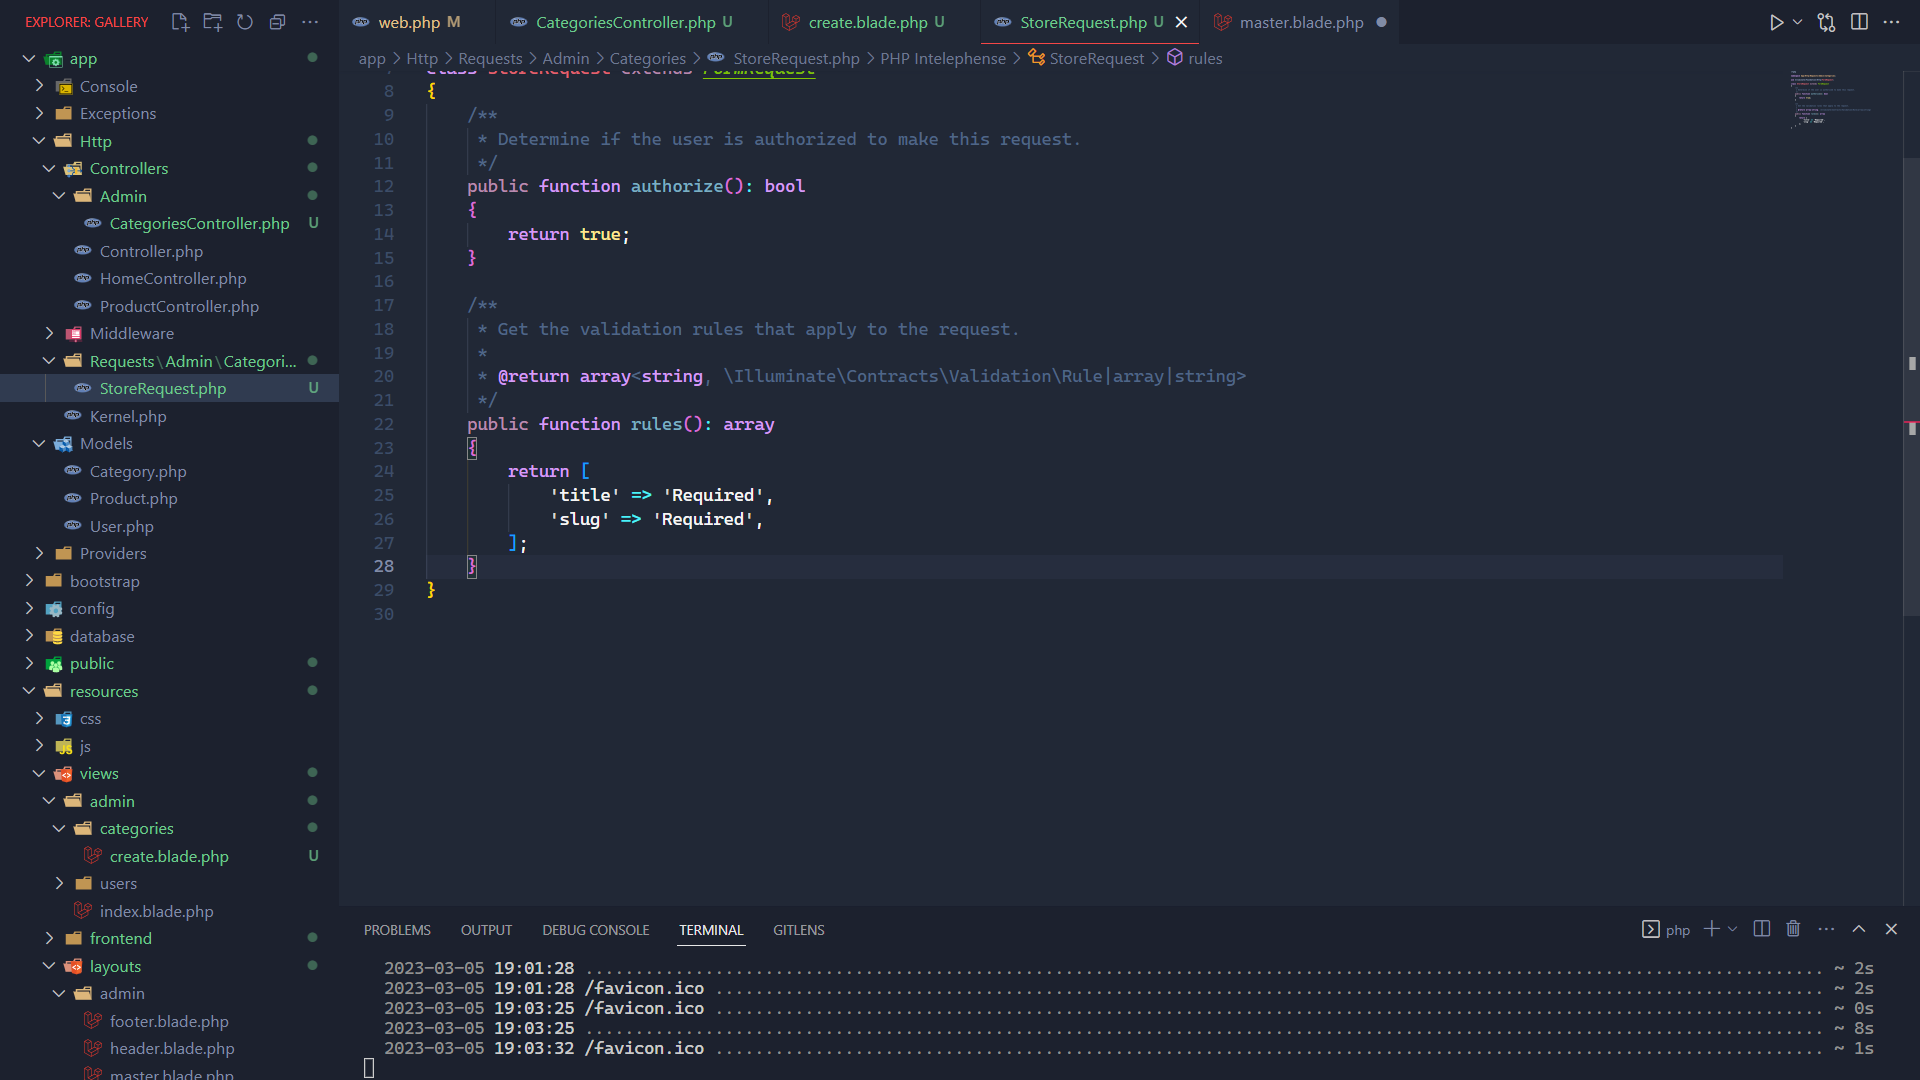Open Explorer views and more actions menu
The width and height of the screenshot is (1920, 1080).
[x=311, y=22]
